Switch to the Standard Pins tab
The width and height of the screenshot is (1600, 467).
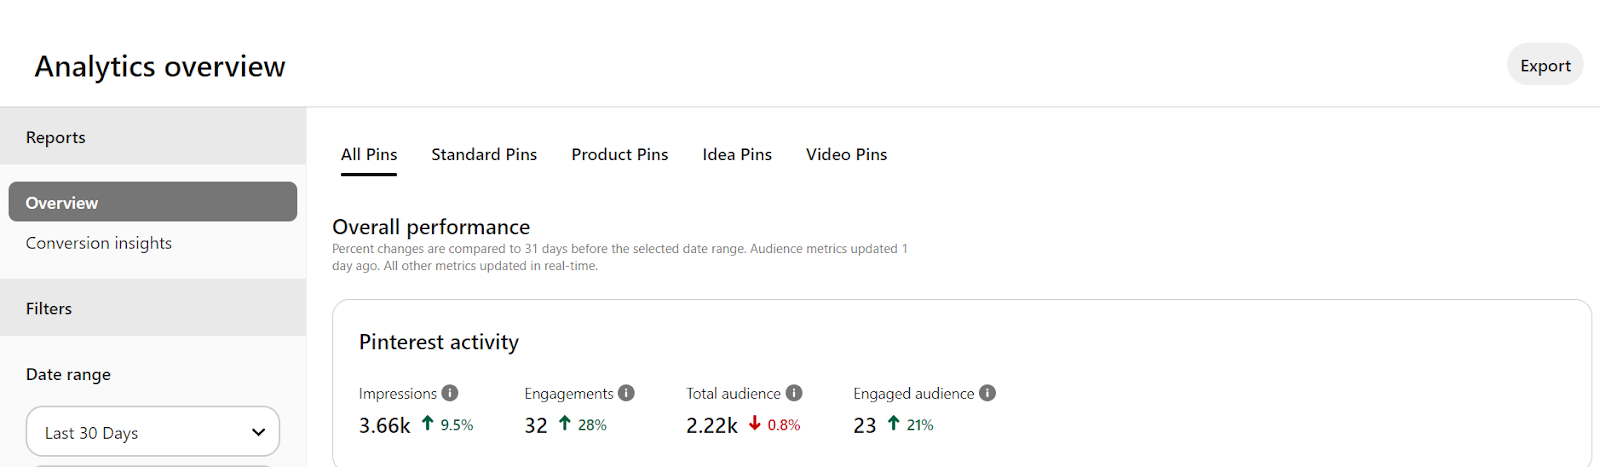click(x=484, y=154)
